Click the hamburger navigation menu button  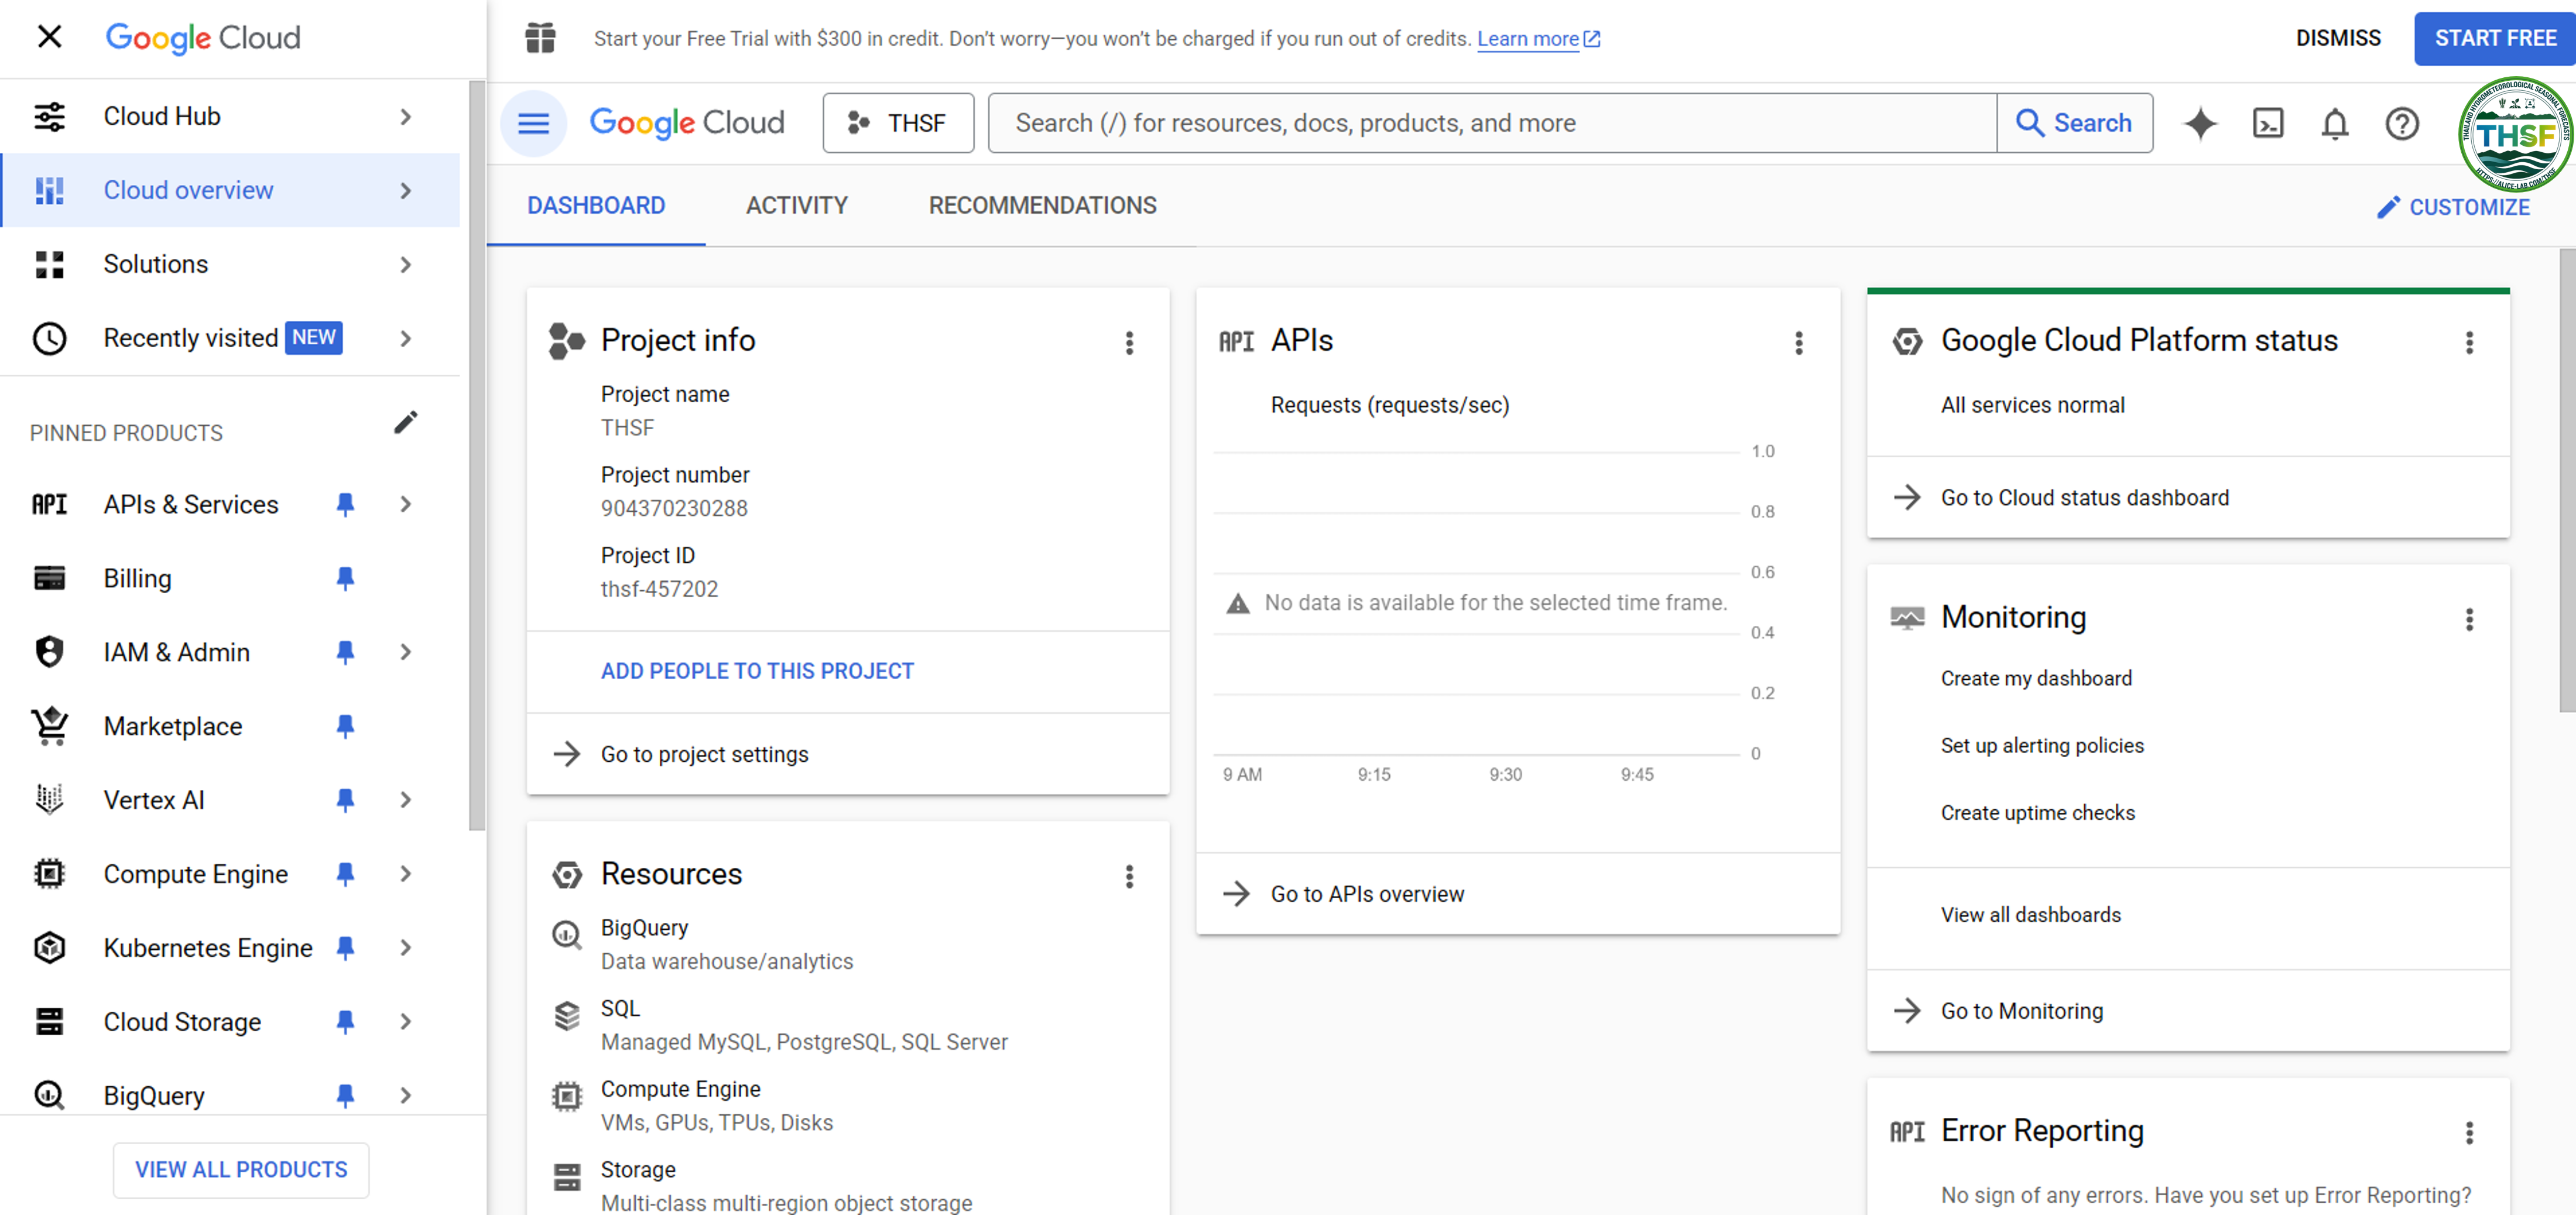[533, 123]
